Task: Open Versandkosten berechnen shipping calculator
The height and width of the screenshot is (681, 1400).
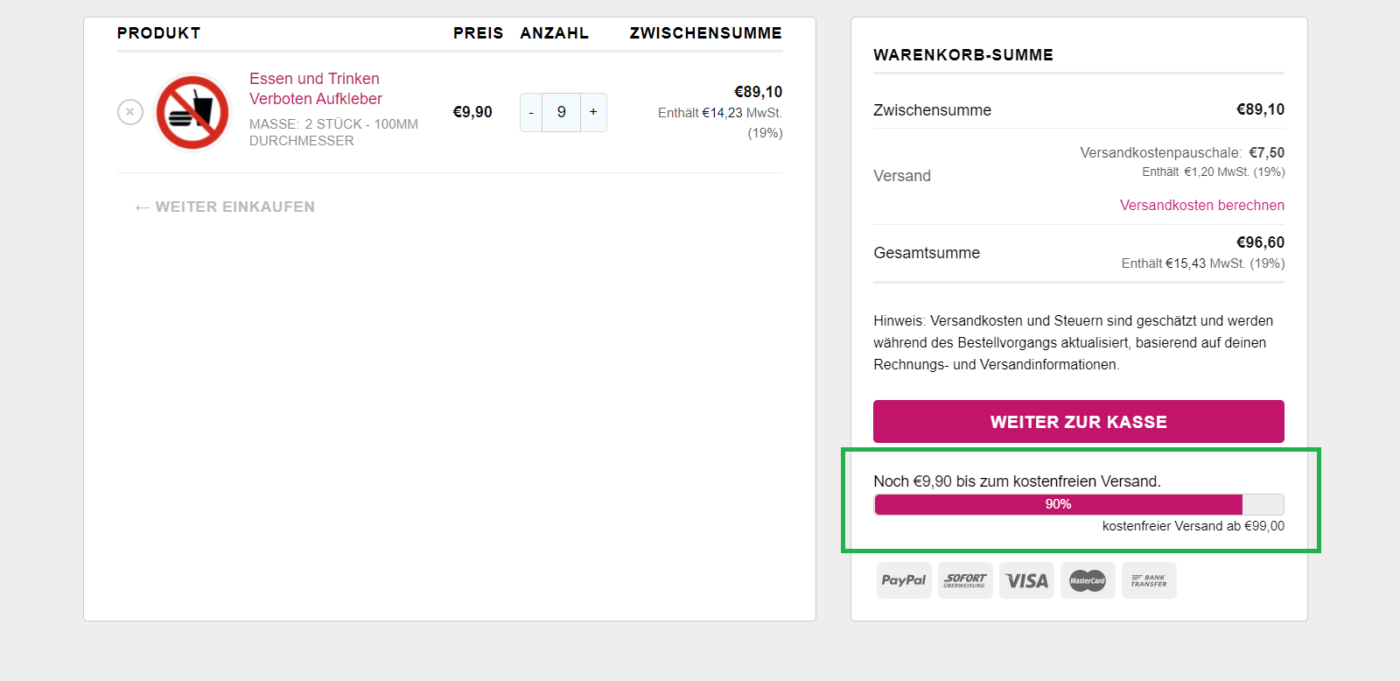Action: (1202, 205)
